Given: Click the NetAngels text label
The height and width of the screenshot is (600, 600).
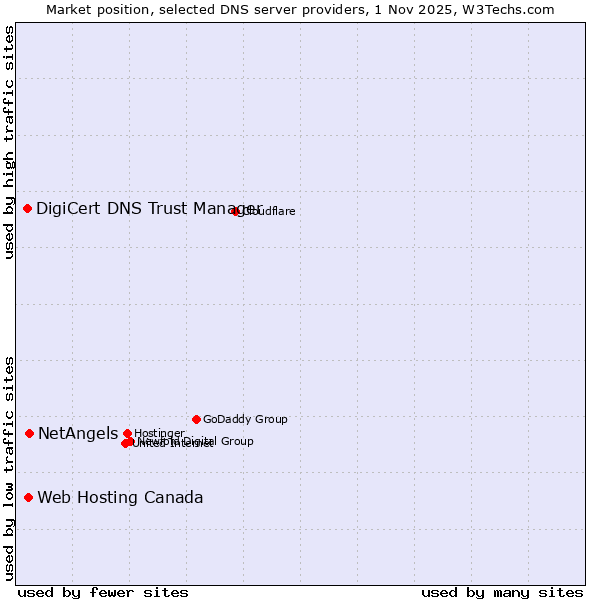Looking at the screenshot, I should coord(77,433).
